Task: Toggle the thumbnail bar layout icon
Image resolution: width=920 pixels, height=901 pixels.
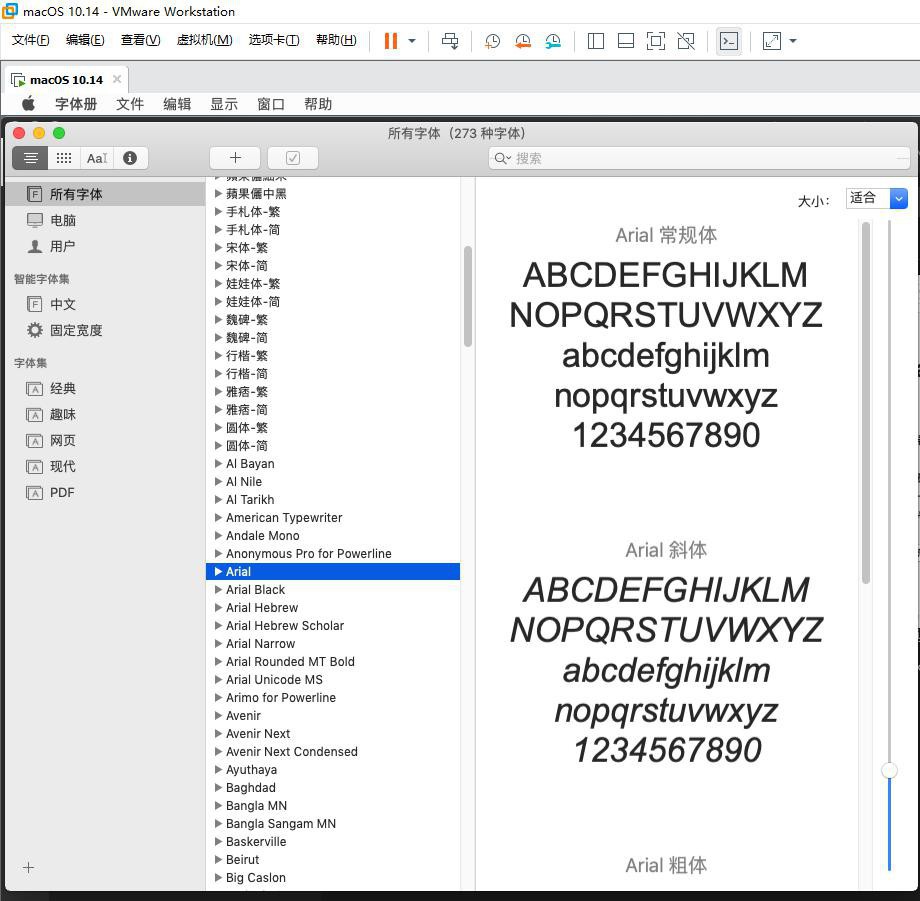Action: point(626,40)
